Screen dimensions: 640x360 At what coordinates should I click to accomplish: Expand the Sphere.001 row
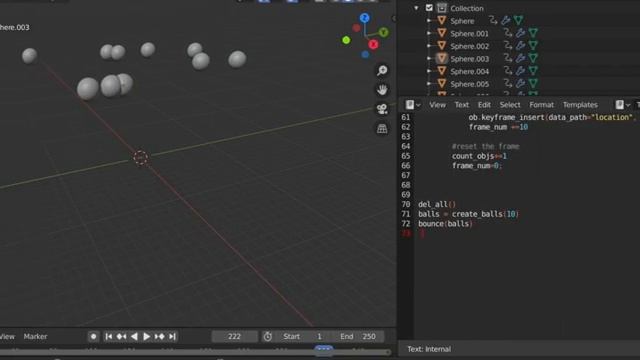(x=429, y=33)
